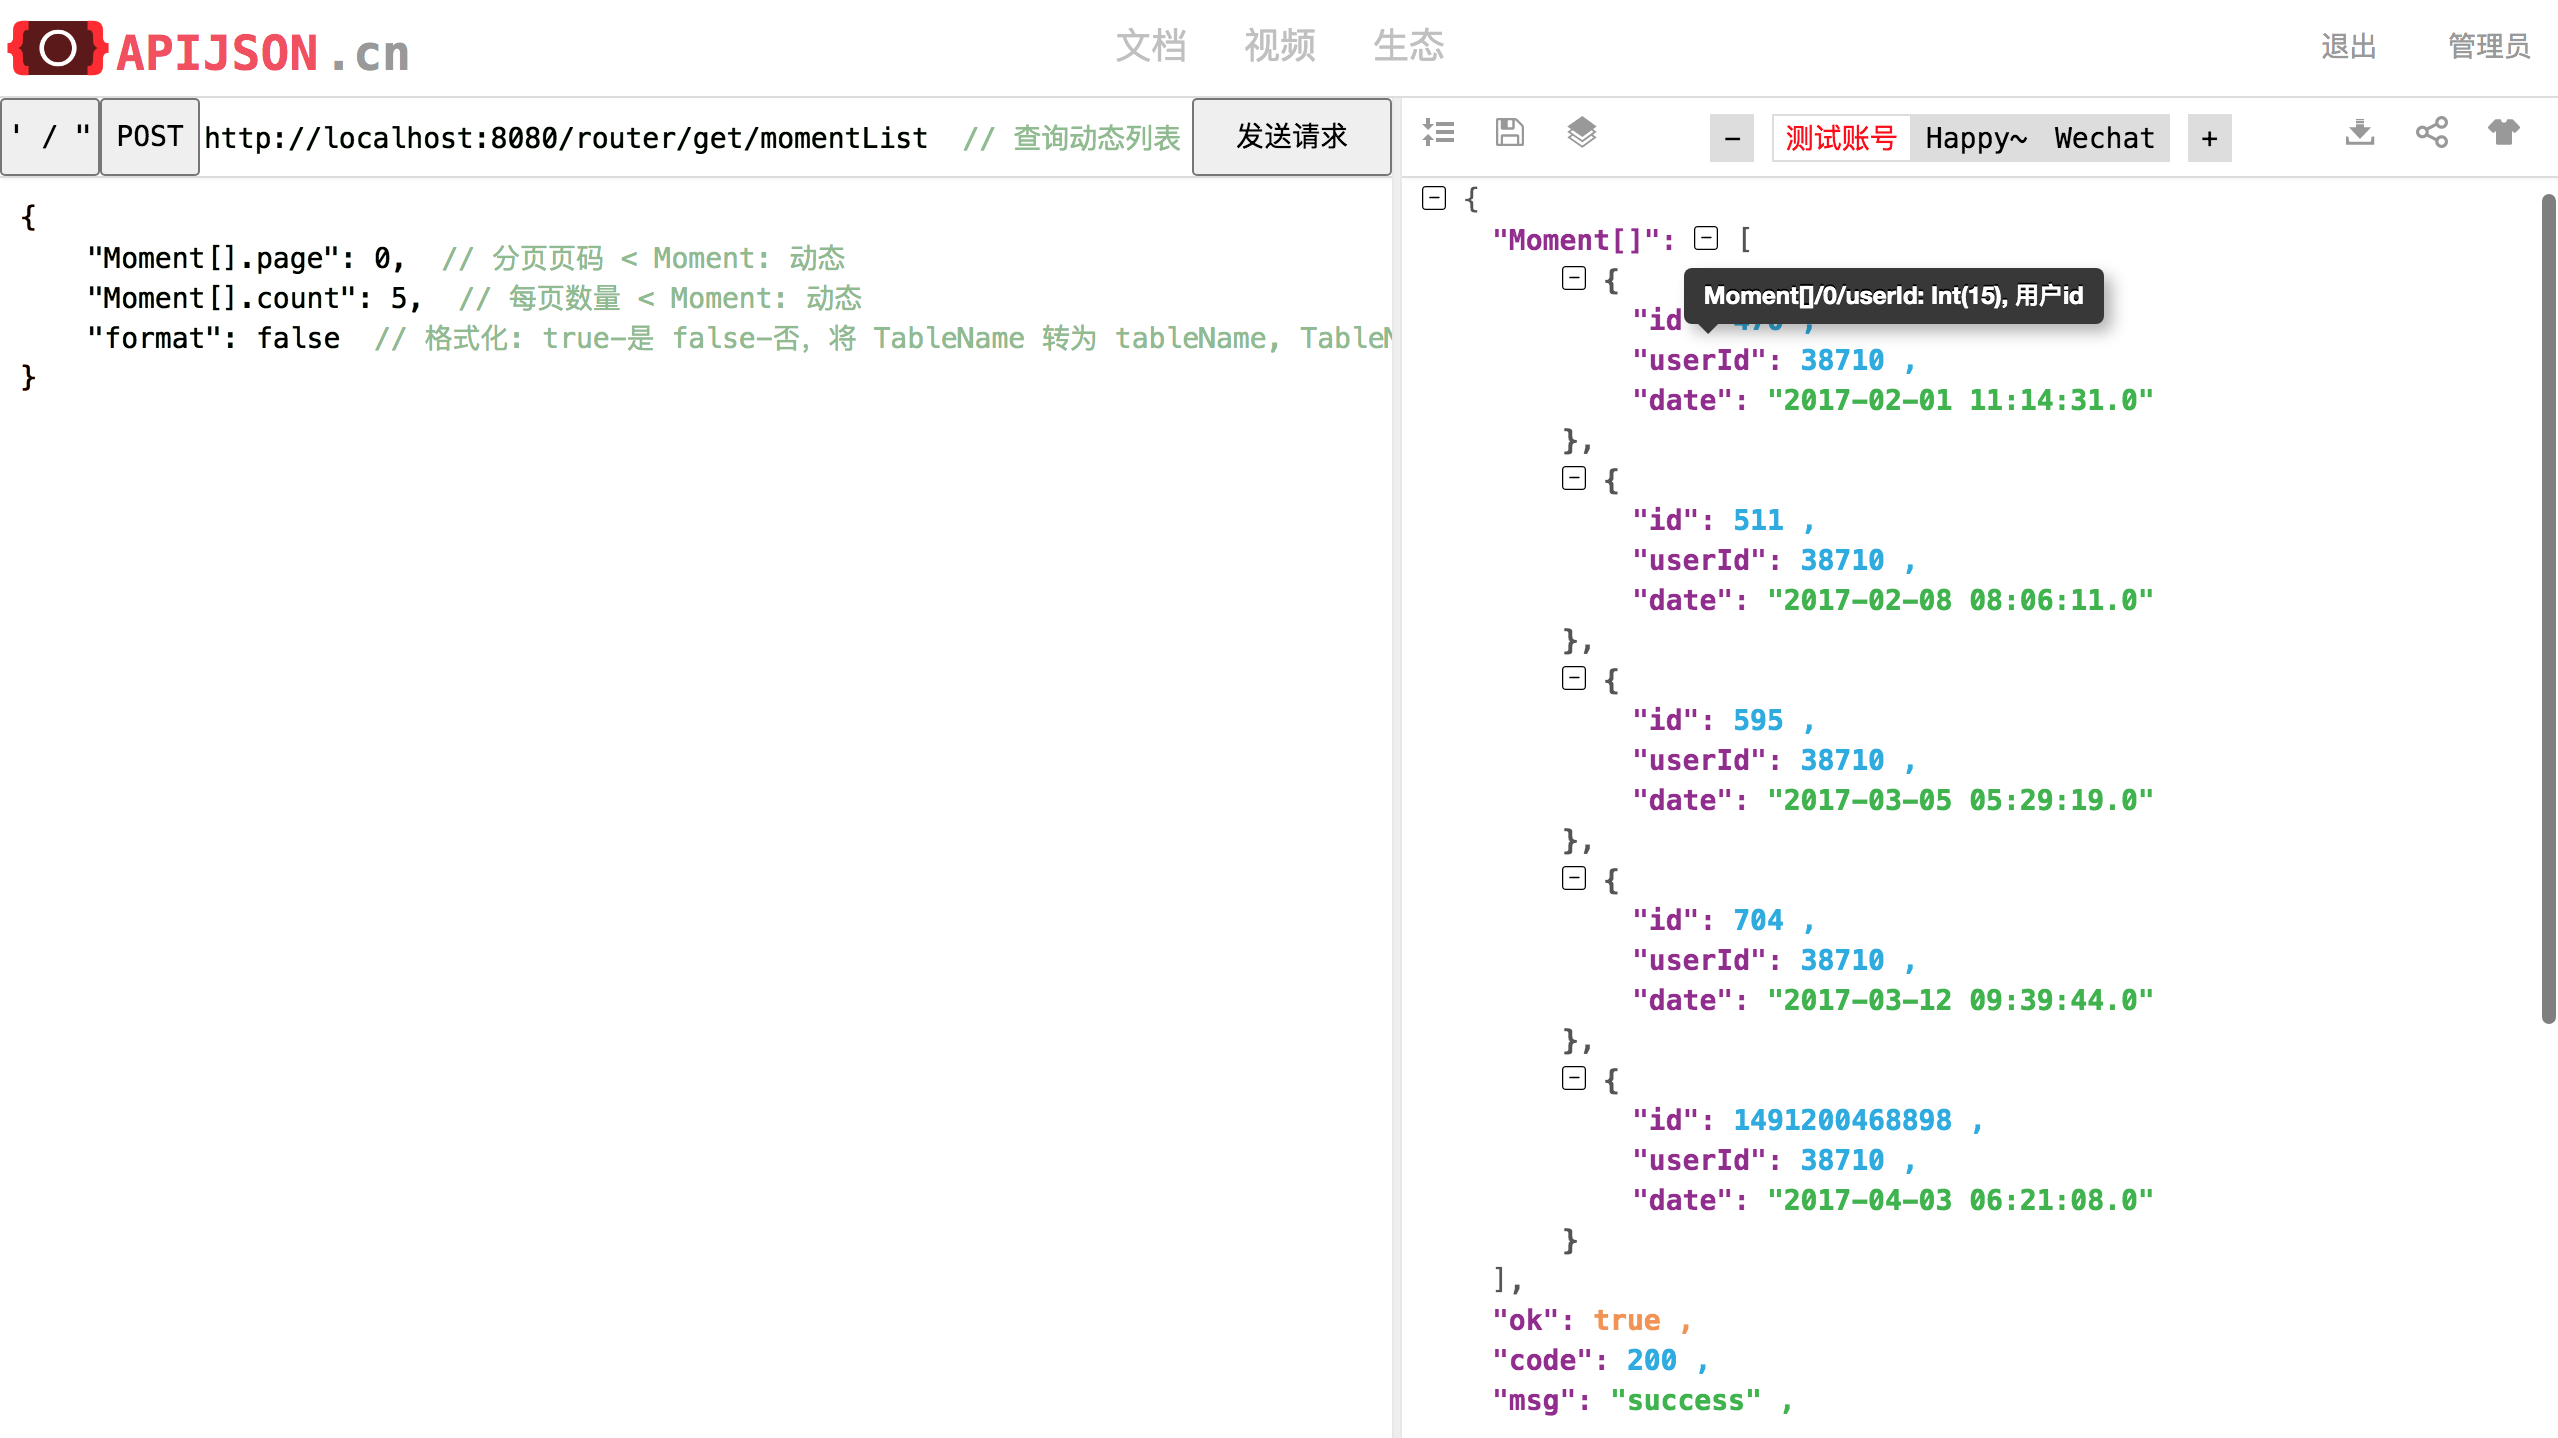This screenshot has height=1438, width=2558.
Task: Select the Wechat account tab
Action: (x=2105, y=138)
